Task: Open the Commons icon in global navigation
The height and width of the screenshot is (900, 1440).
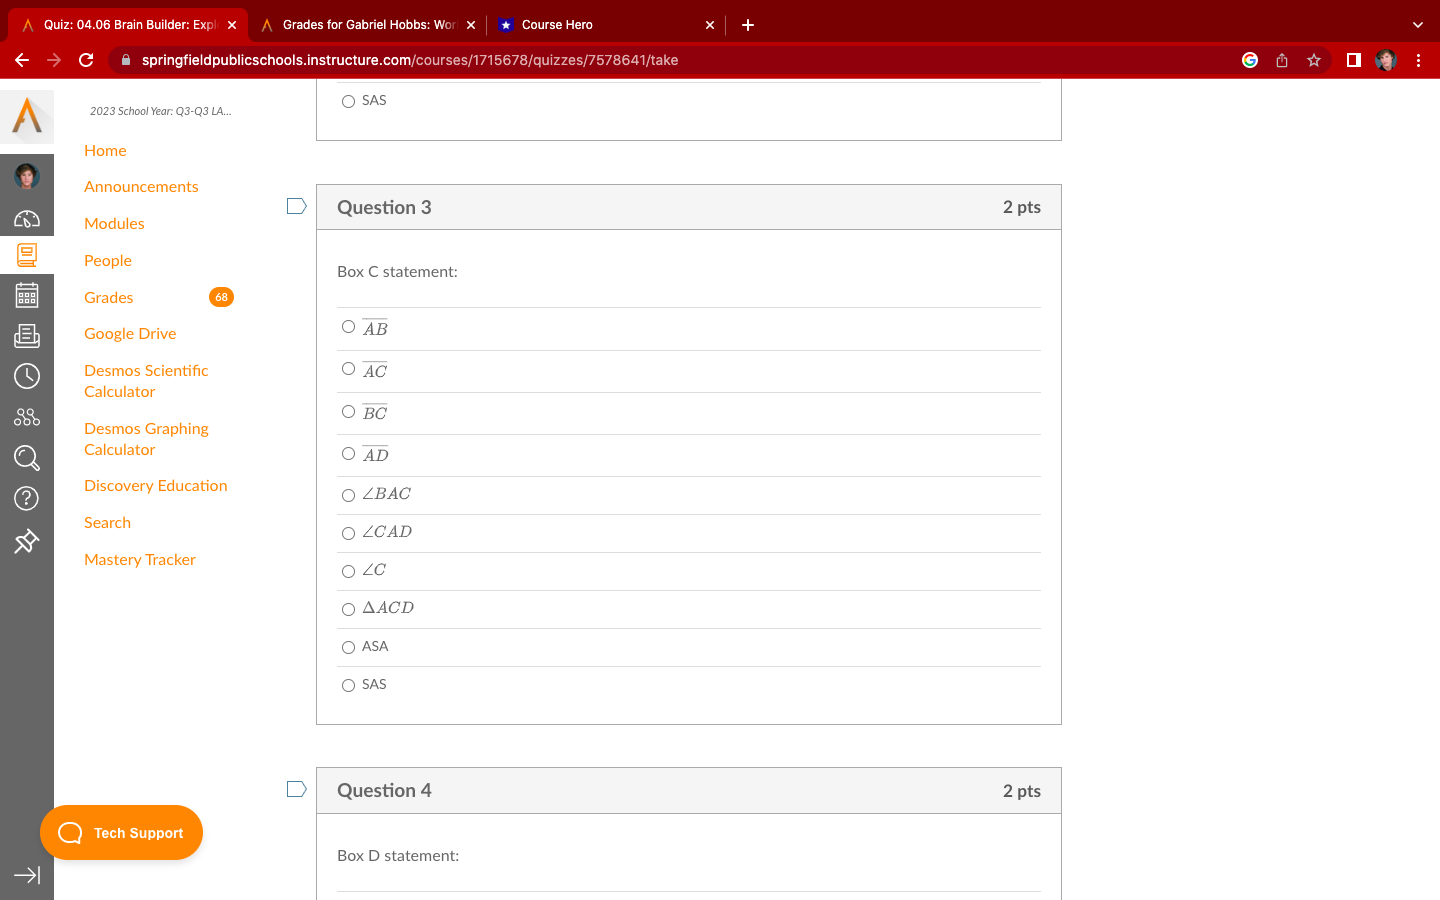Action: pos(27,417)
